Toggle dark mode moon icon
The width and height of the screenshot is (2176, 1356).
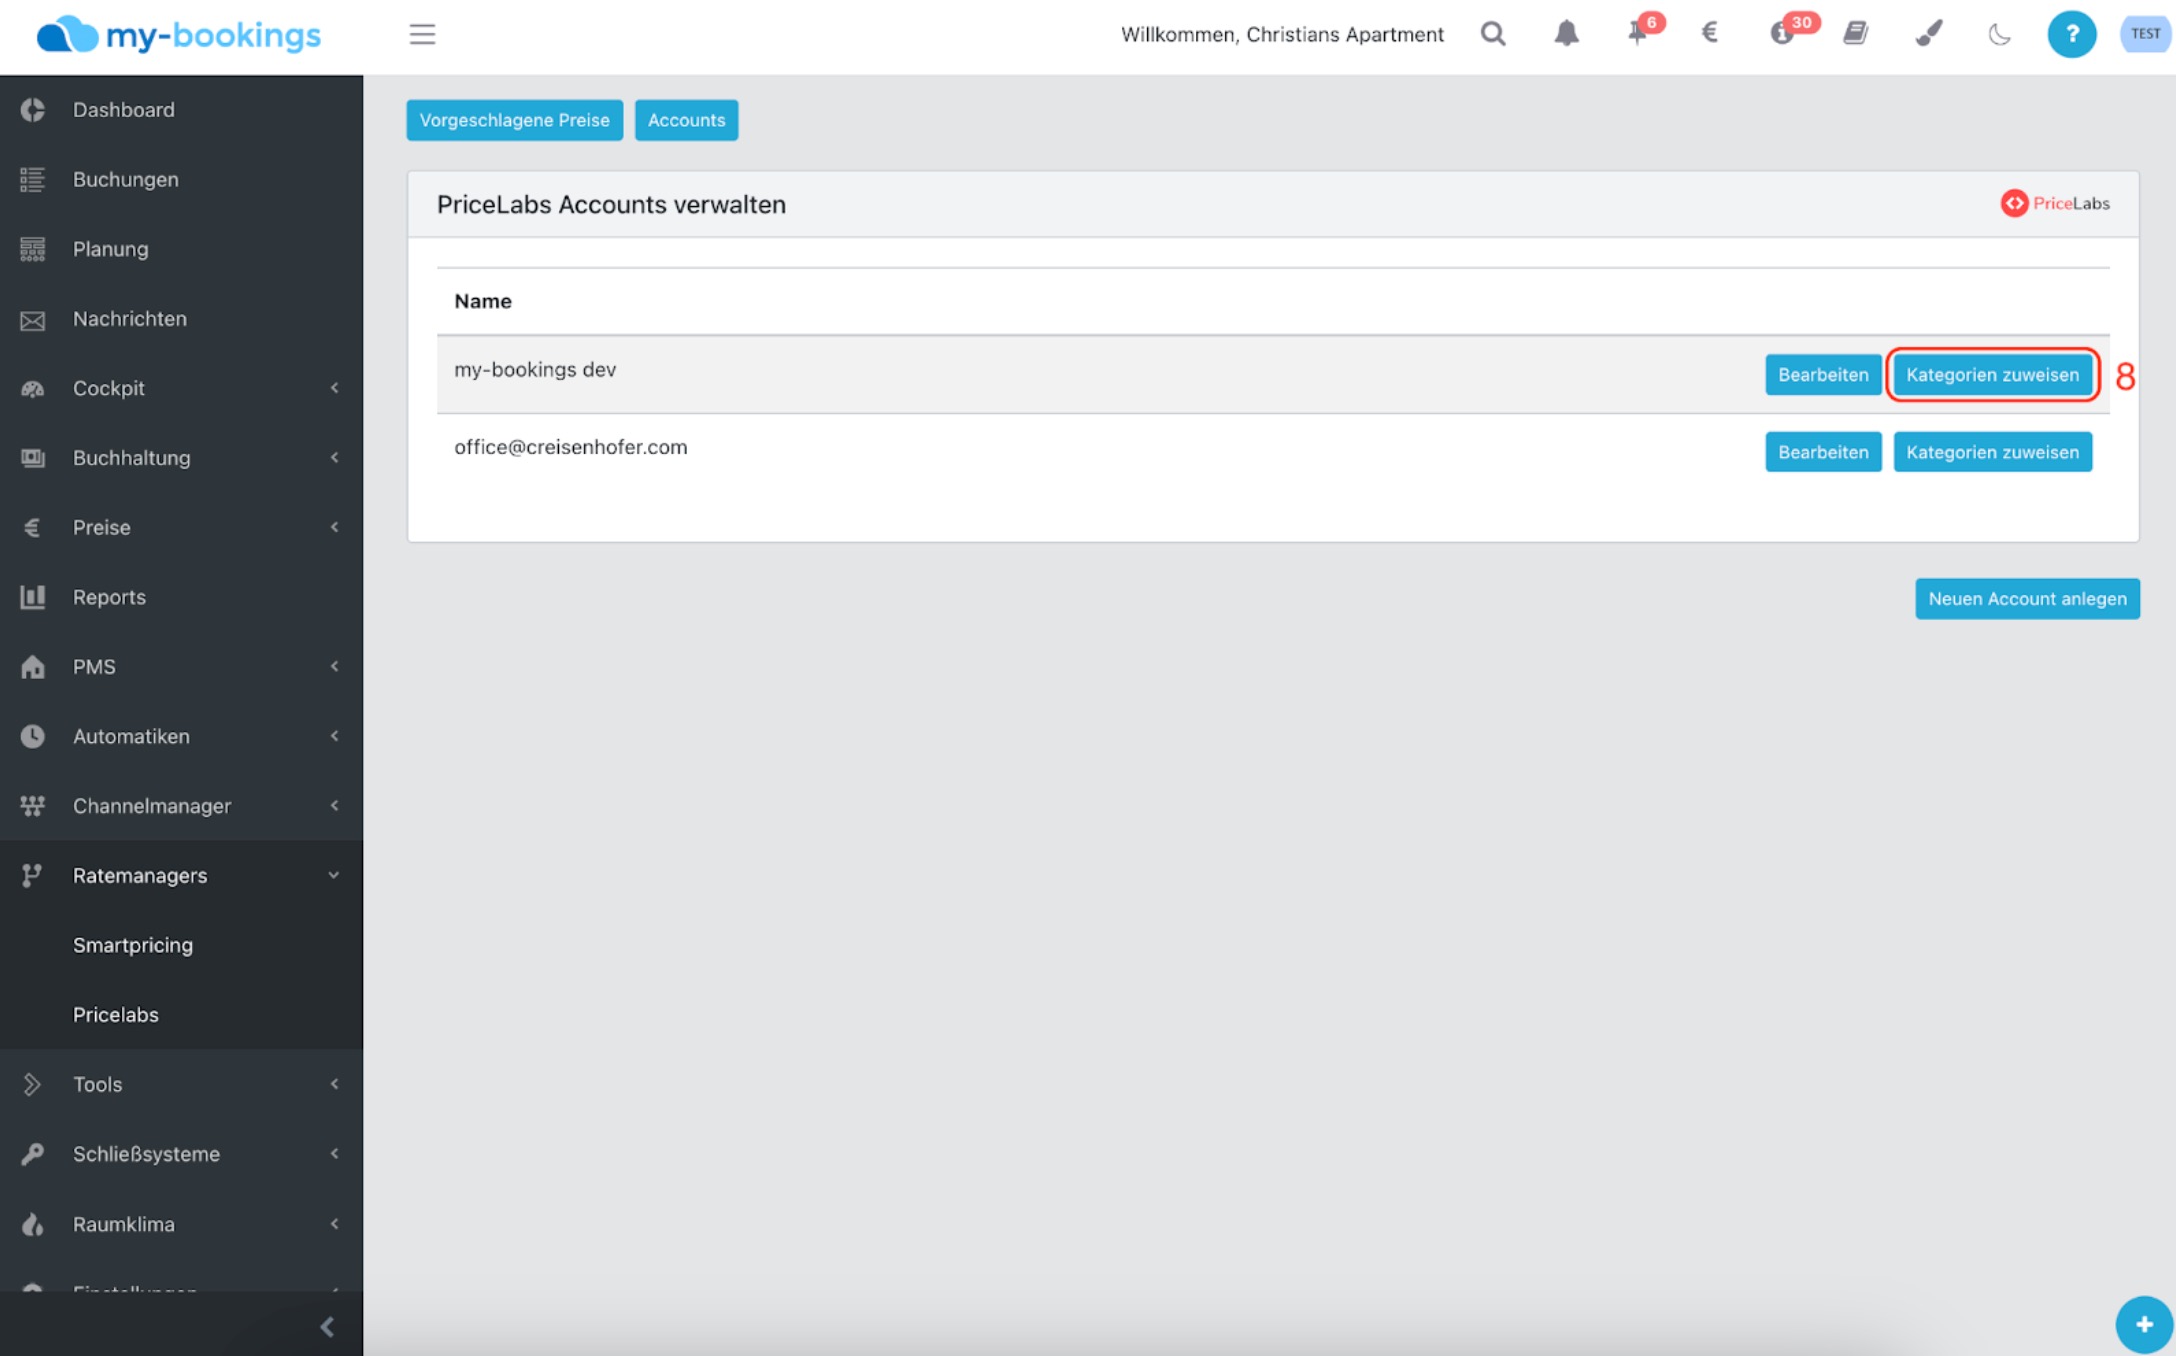tap(1999, 35)
